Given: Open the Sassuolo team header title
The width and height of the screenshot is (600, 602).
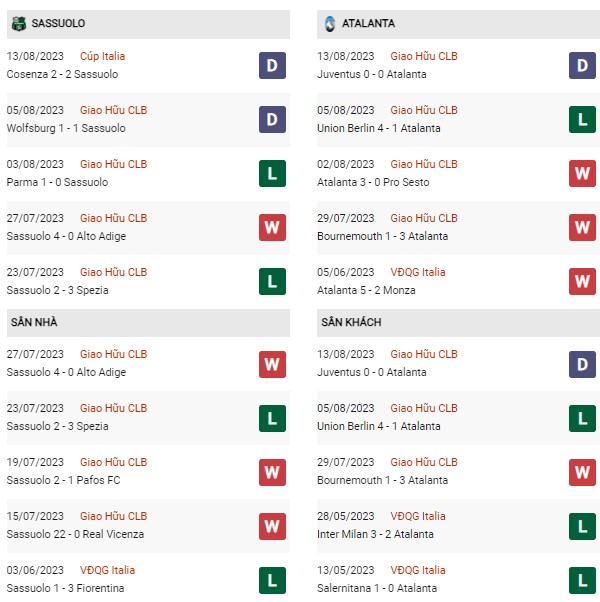Looking at the screenshot, I should [x=58, y=23].
